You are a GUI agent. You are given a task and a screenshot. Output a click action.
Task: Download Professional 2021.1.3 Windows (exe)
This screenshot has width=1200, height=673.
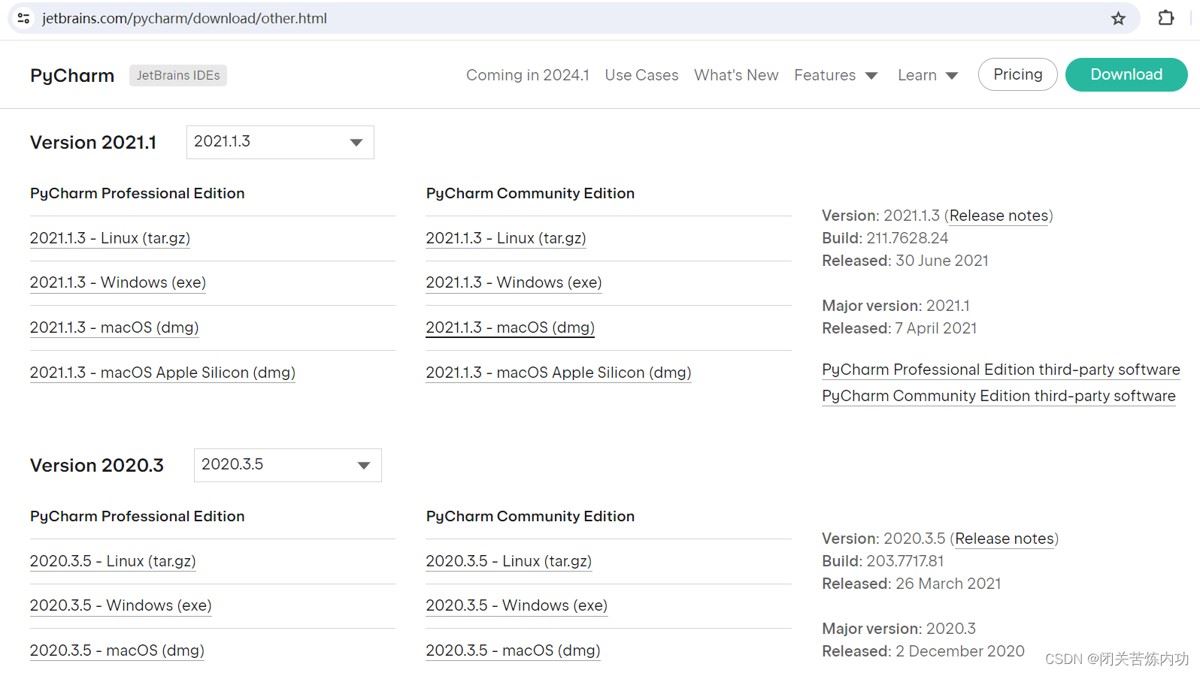(x=118, y=283)
